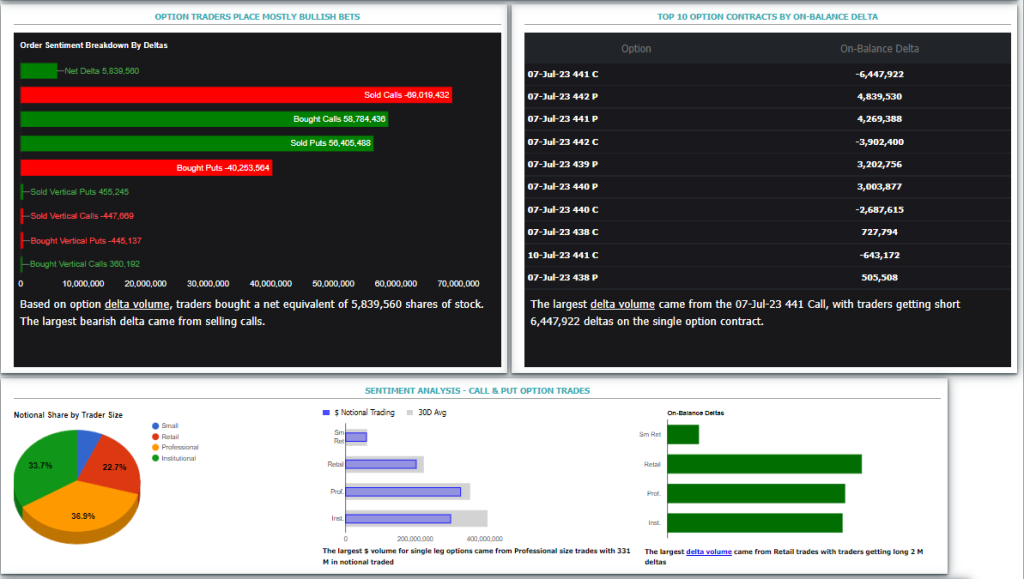Click the Net Delta 5,839,560 green bar

click(39, 70)
